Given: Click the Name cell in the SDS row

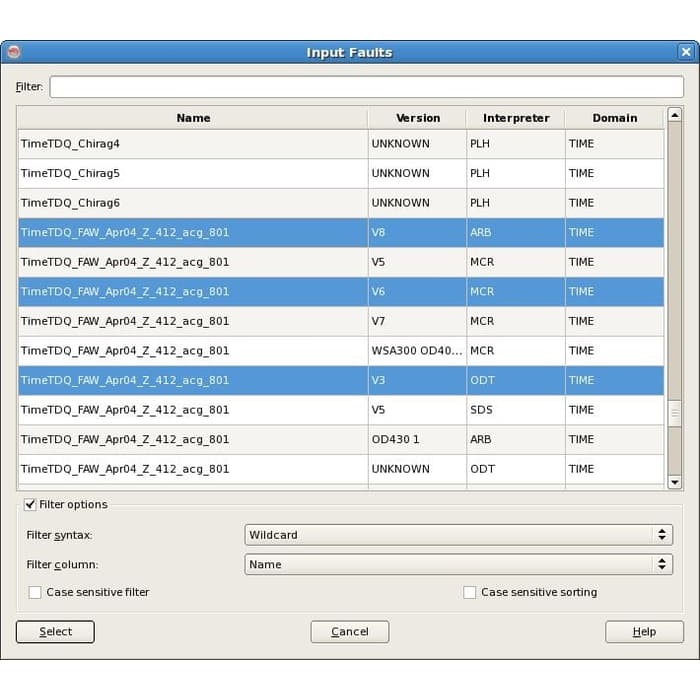Looking at the screenshot, I should (x=193, y=410).
